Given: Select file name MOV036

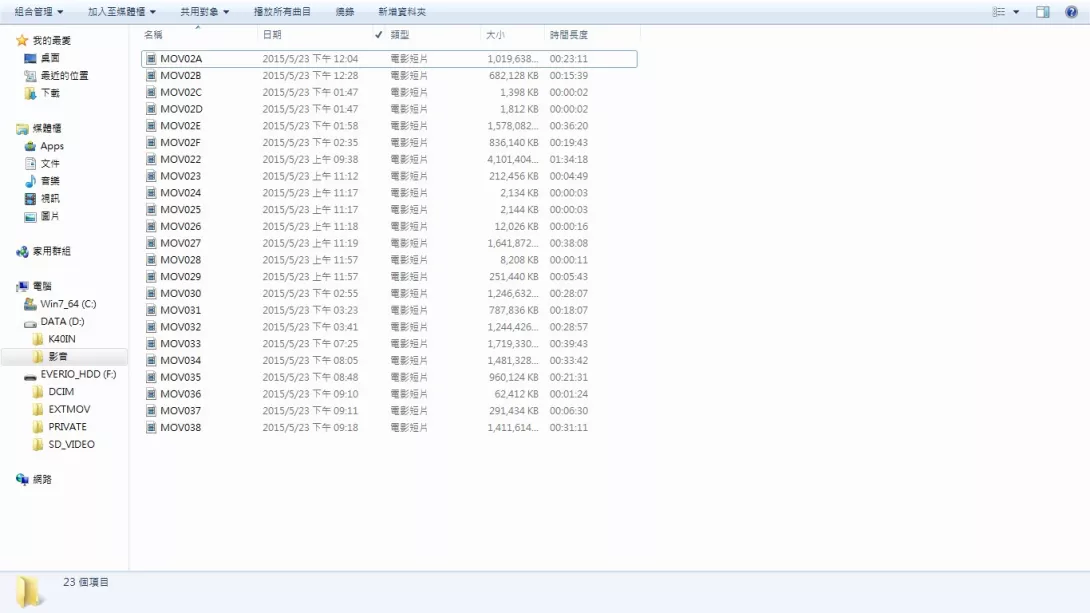Looking at the screenshot, I should pyautogui.click(x=181, y=394).
